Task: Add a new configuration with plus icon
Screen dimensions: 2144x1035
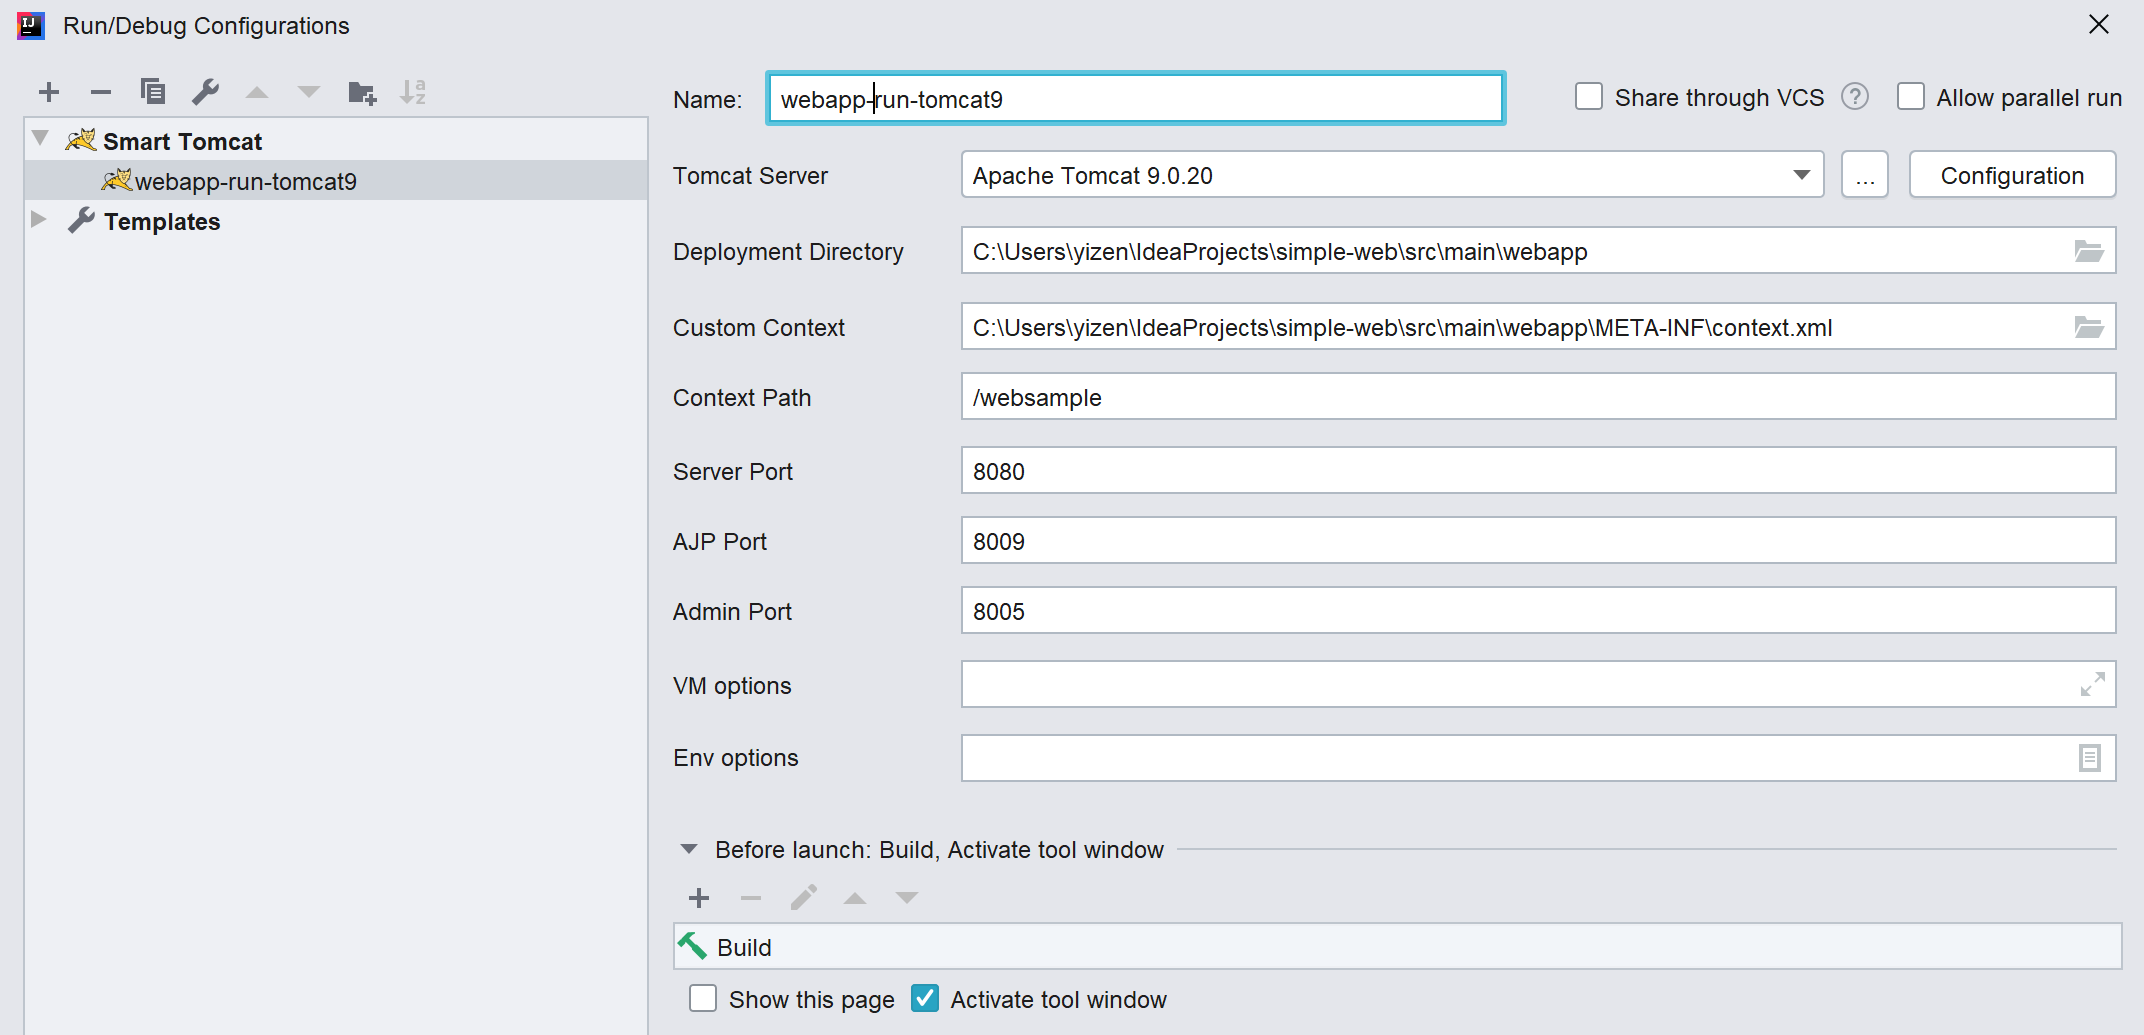Action: [49, 93]
